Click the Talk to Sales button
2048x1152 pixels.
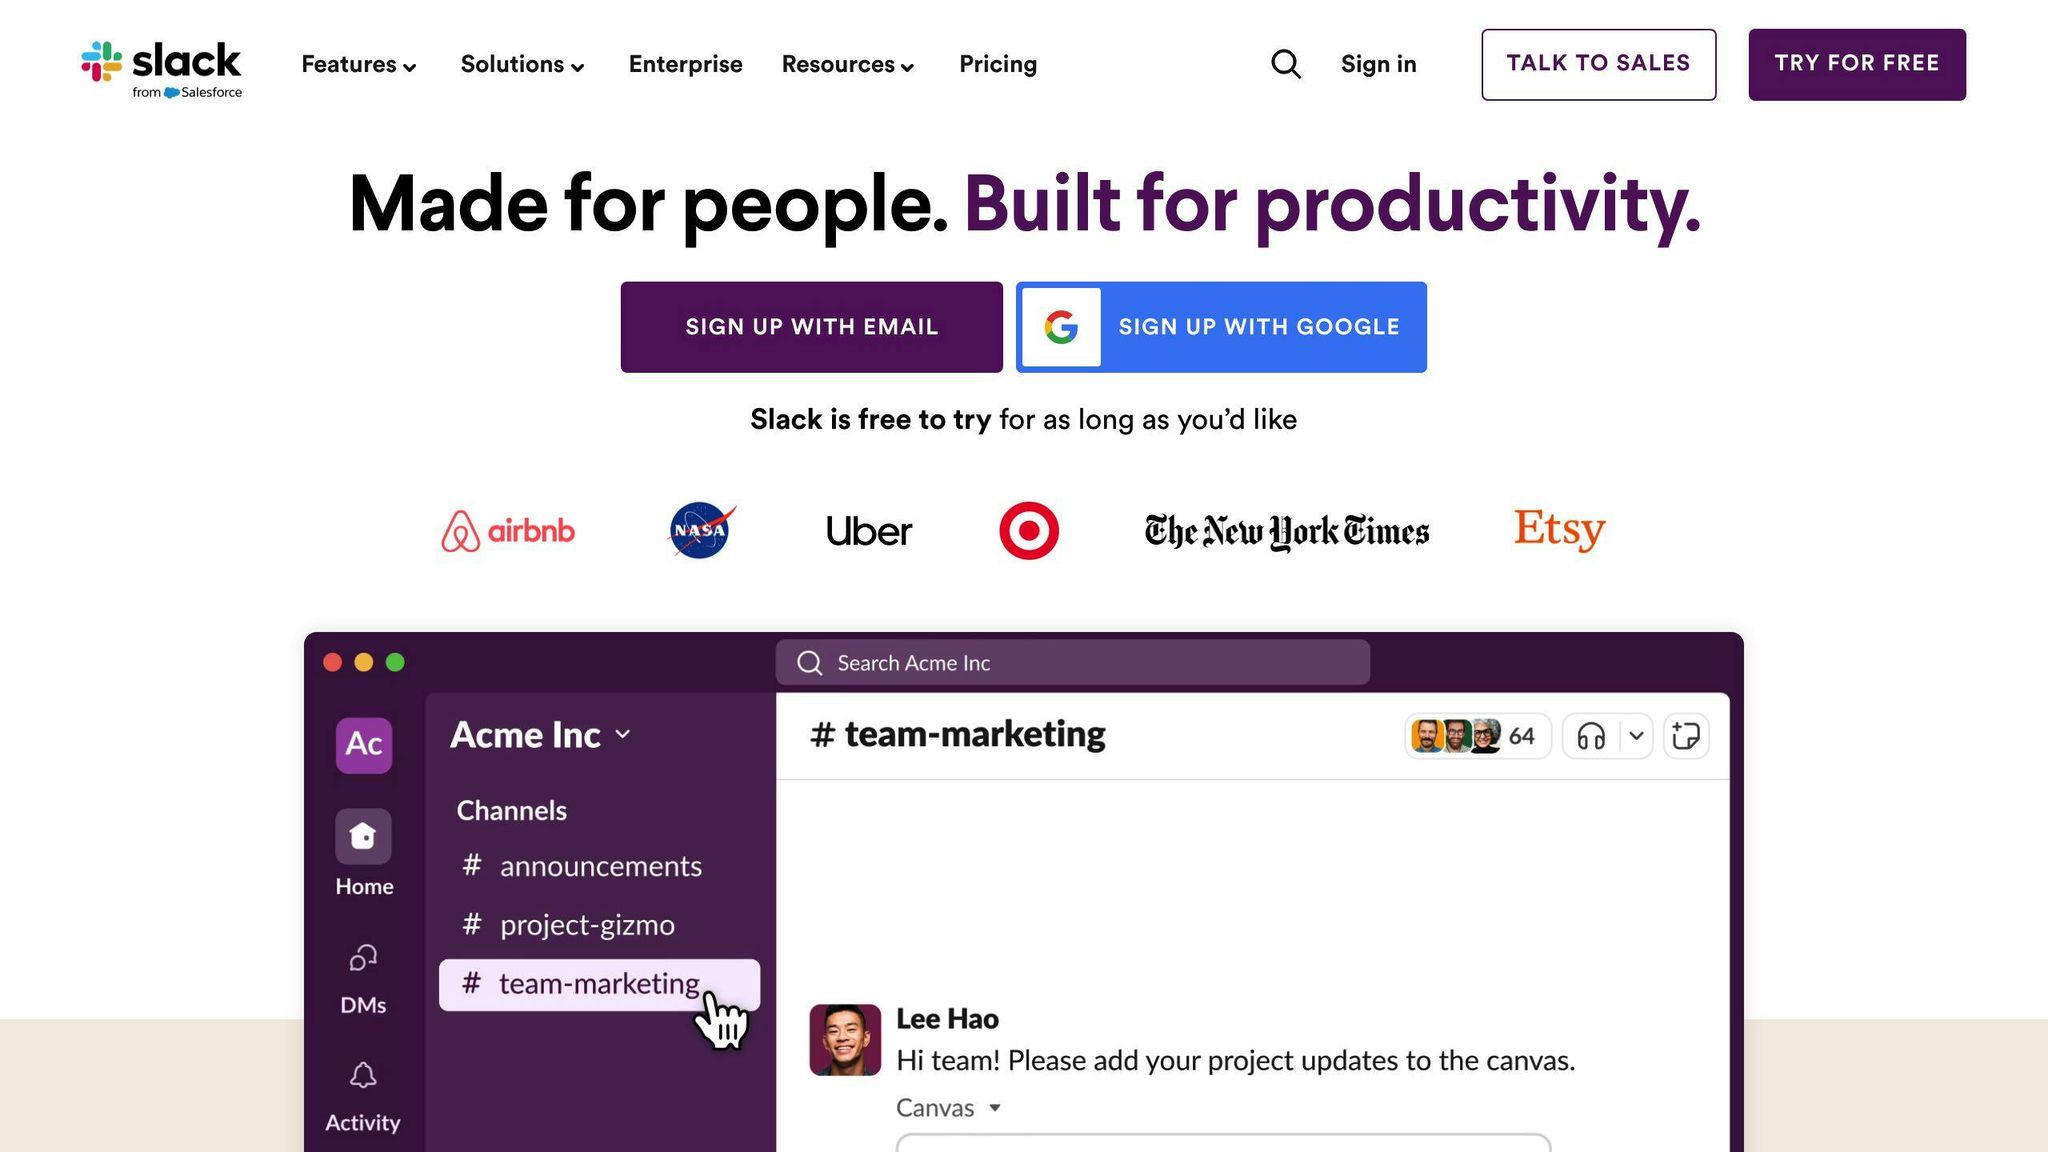[x=1597, y=64]
